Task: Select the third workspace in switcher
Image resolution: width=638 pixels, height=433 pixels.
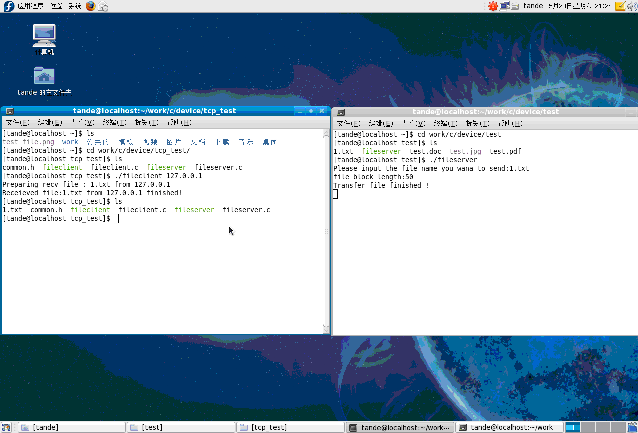Action: [x=602, y=427]
